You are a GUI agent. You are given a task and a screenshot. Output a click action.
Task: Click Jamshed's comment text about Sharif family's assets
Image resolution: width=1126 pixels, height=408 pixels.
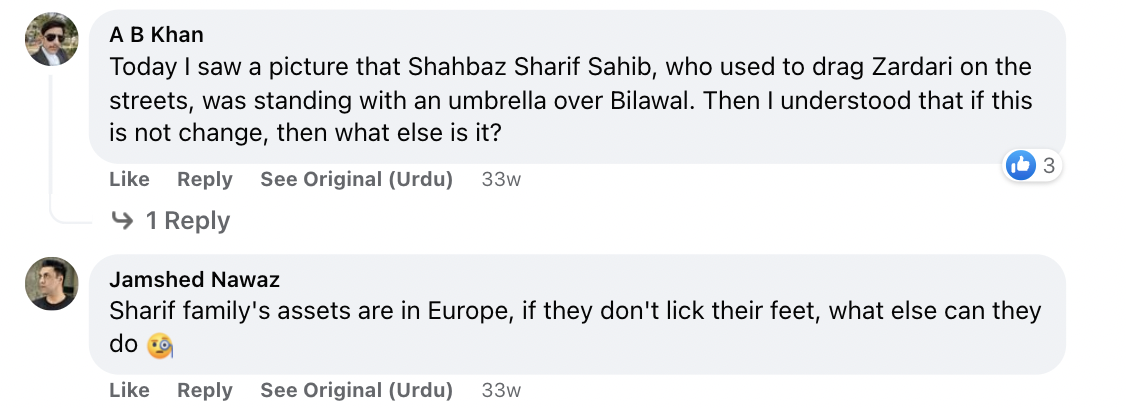575,328
